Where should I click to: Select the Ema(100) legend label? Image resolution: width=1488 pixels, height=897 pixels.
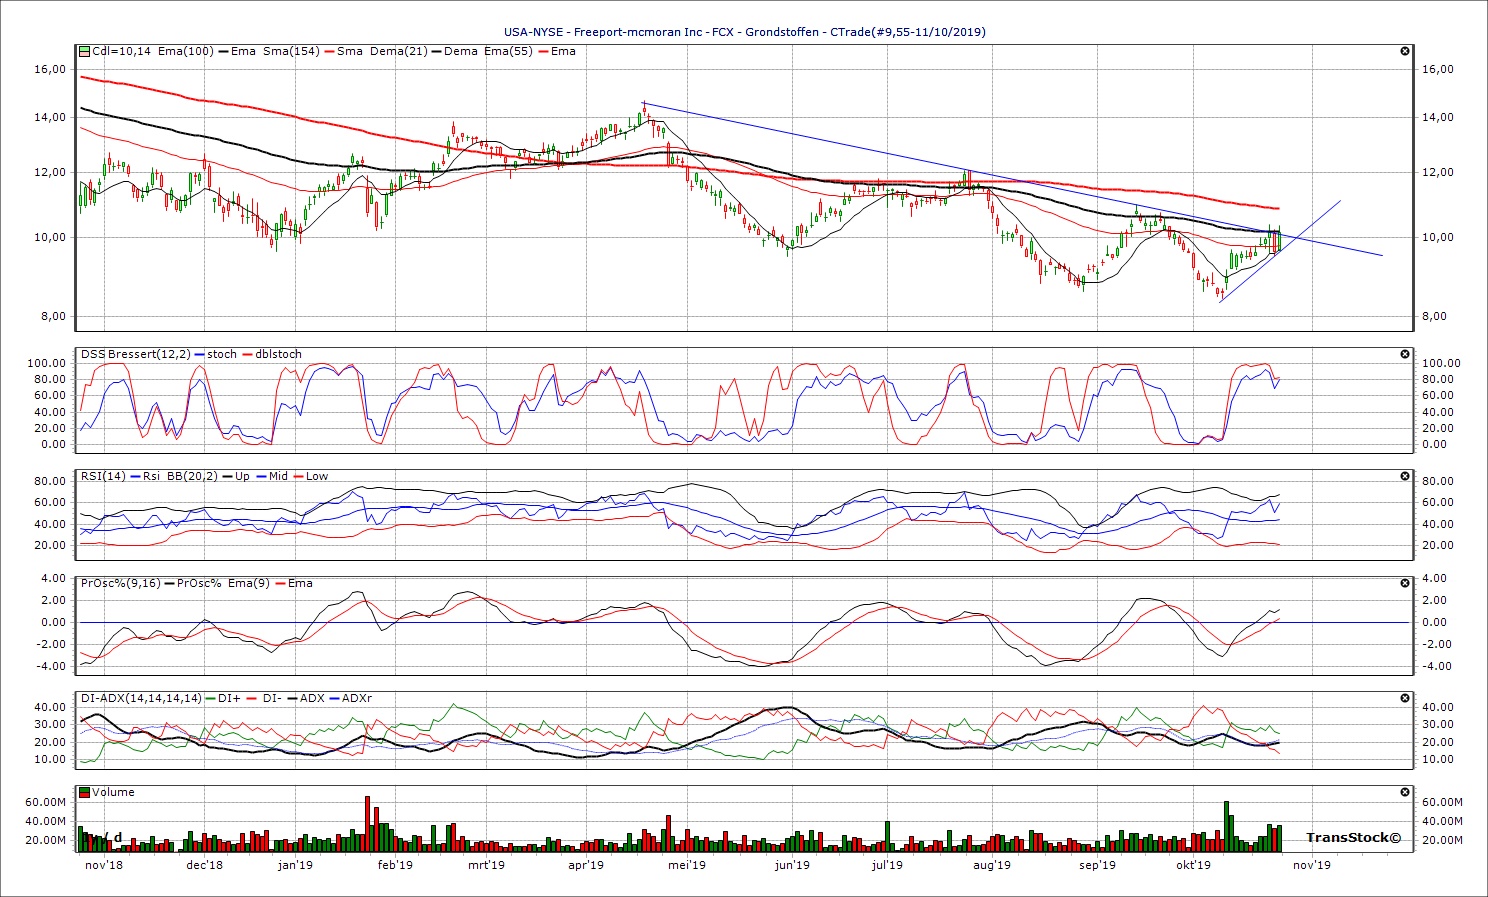point(185,51)
